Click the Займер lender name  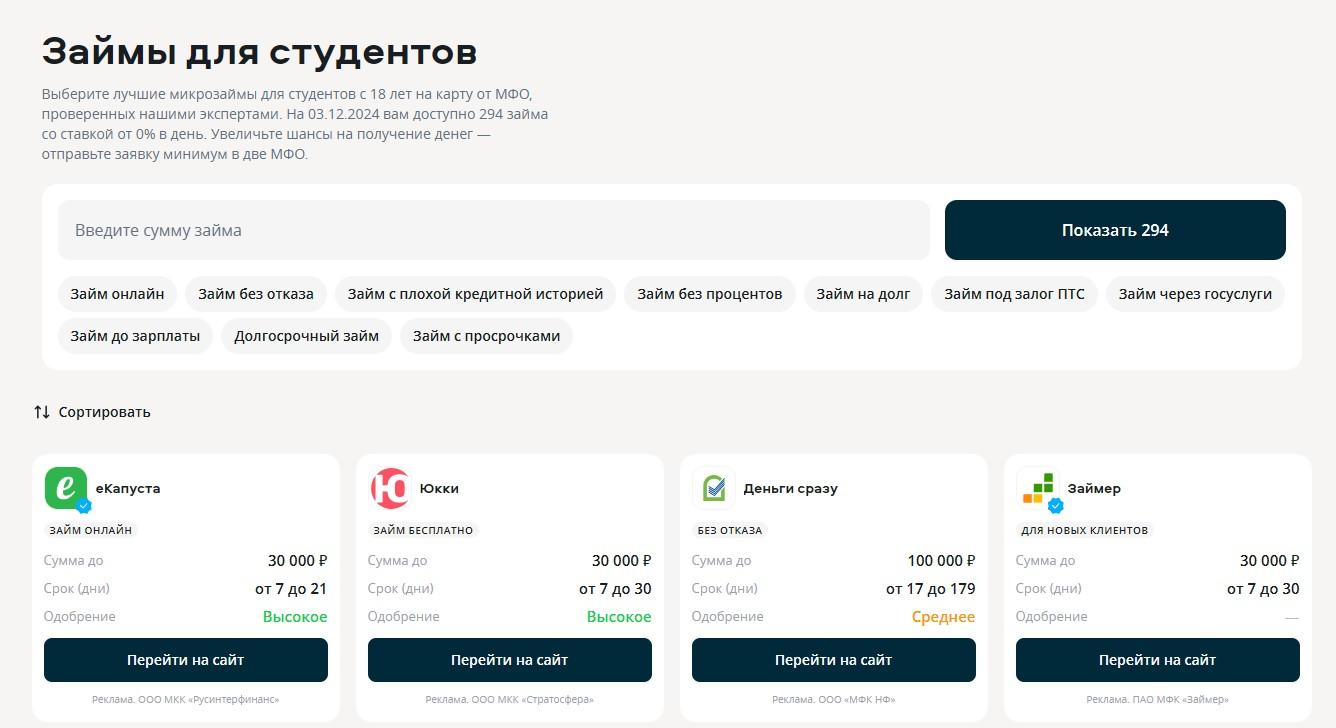[x=1094, y=489]
